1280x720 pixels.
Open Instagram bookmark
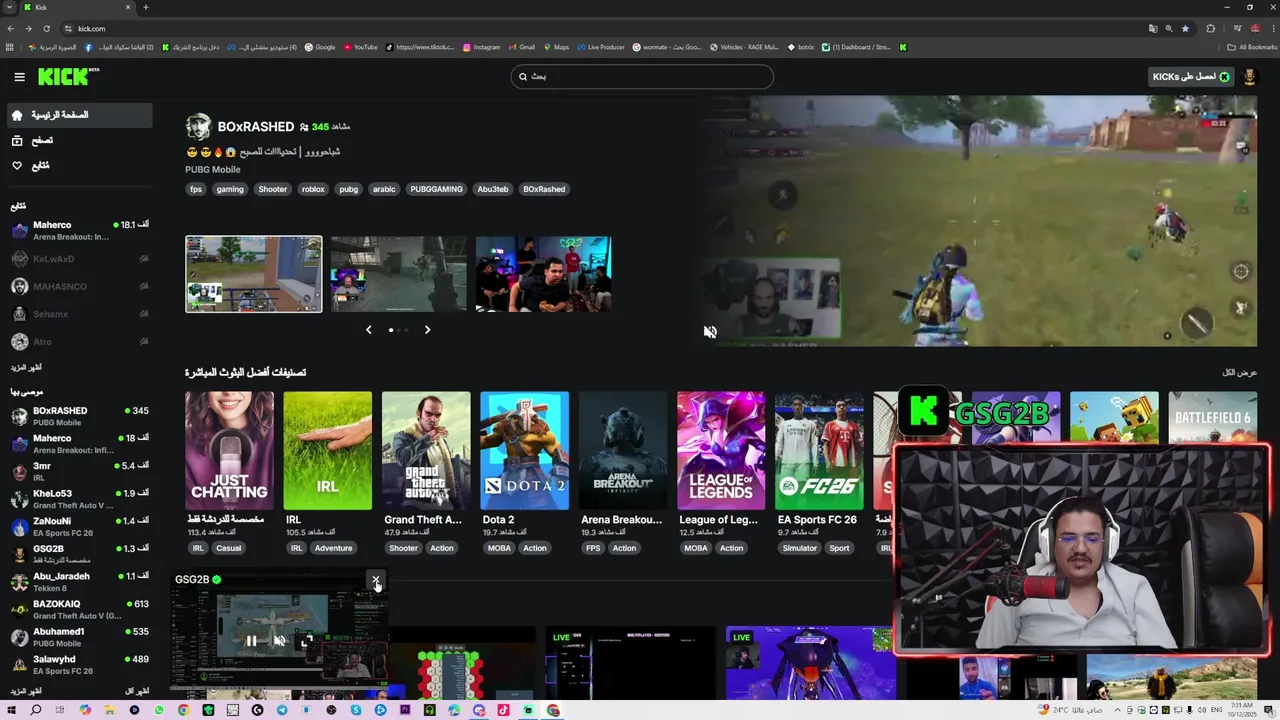[x=481, y=47]
